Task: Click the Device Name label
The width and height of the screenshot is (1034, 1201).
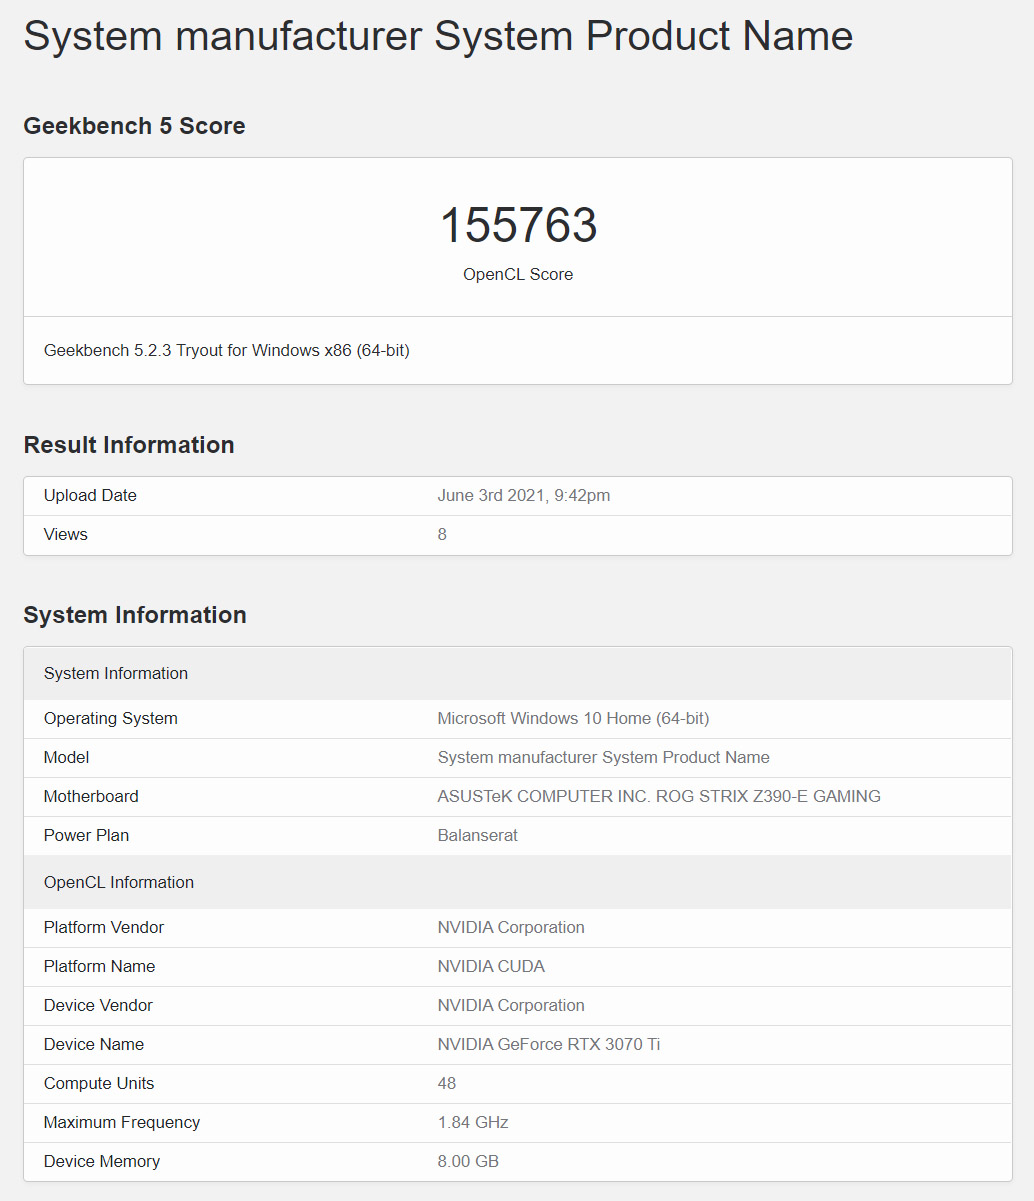Action: 94,1044
